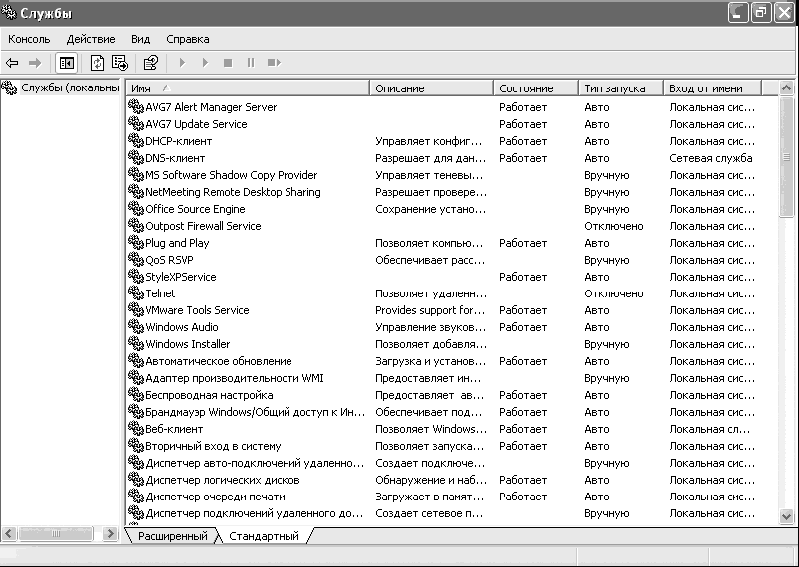The height and width of the screenshot is (567, 799).
Task: Click the second play arrow toolbar icon
Action: click(205, 63)
